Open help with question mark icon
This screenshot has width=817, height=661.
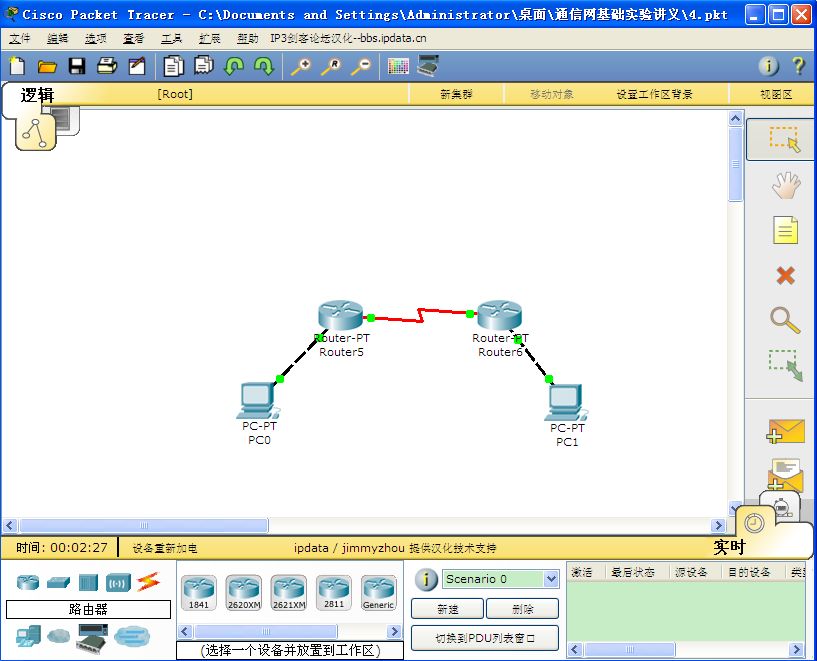tap(798, 66)
